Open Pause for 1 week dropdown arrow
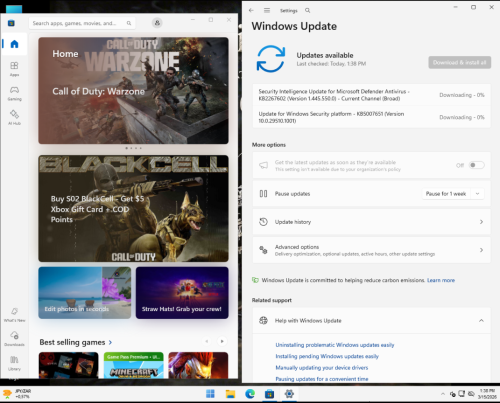 477,194
